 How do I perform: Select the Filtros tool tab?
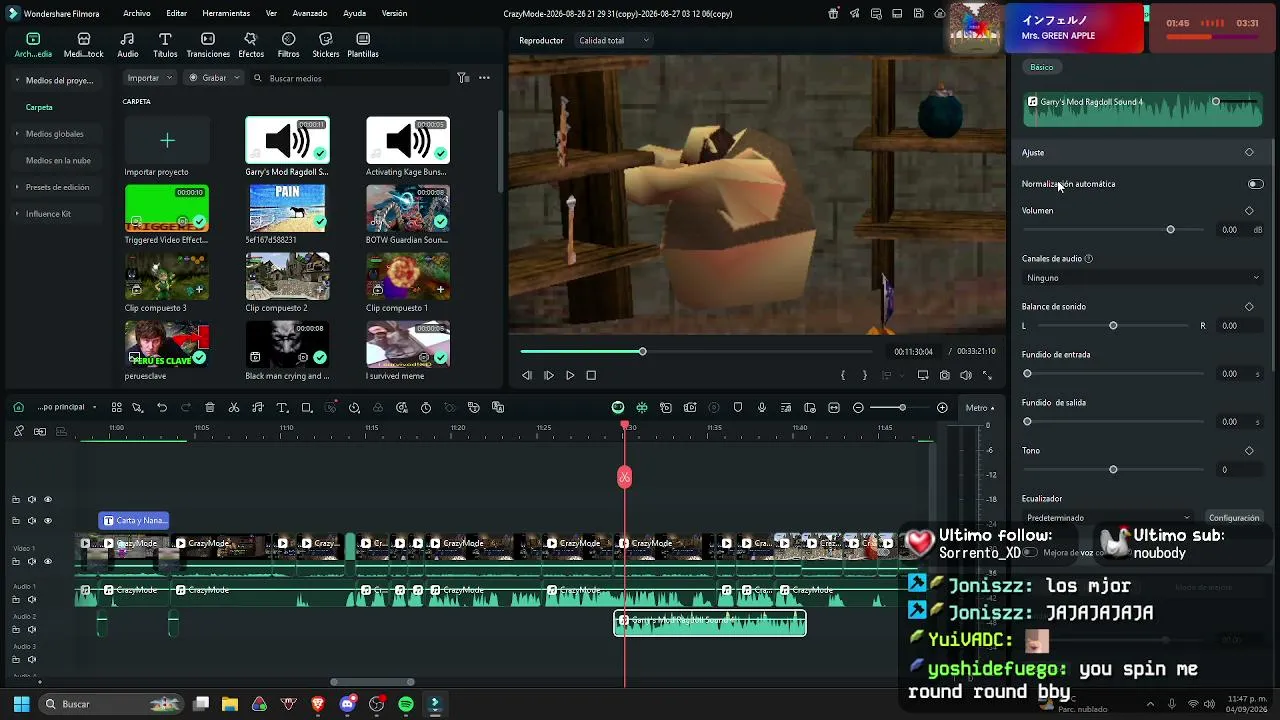288,45
